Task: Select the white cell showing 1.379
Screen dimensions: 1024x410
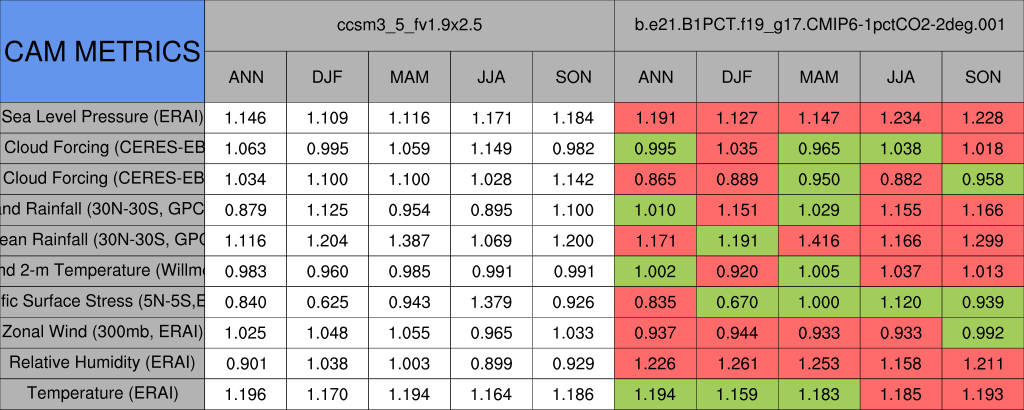Action: point(491,301)
